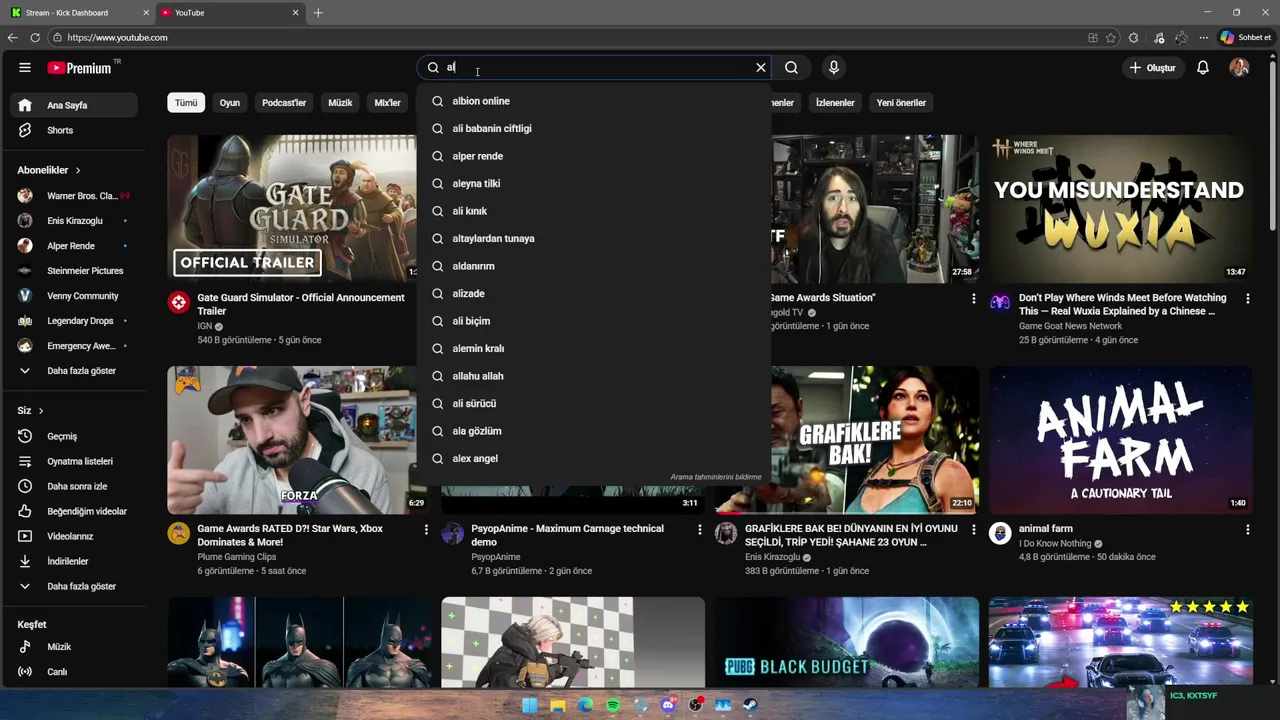Open Oynatma listeleri playlists
Screen dimensions: 1280x720
(74, 462)
